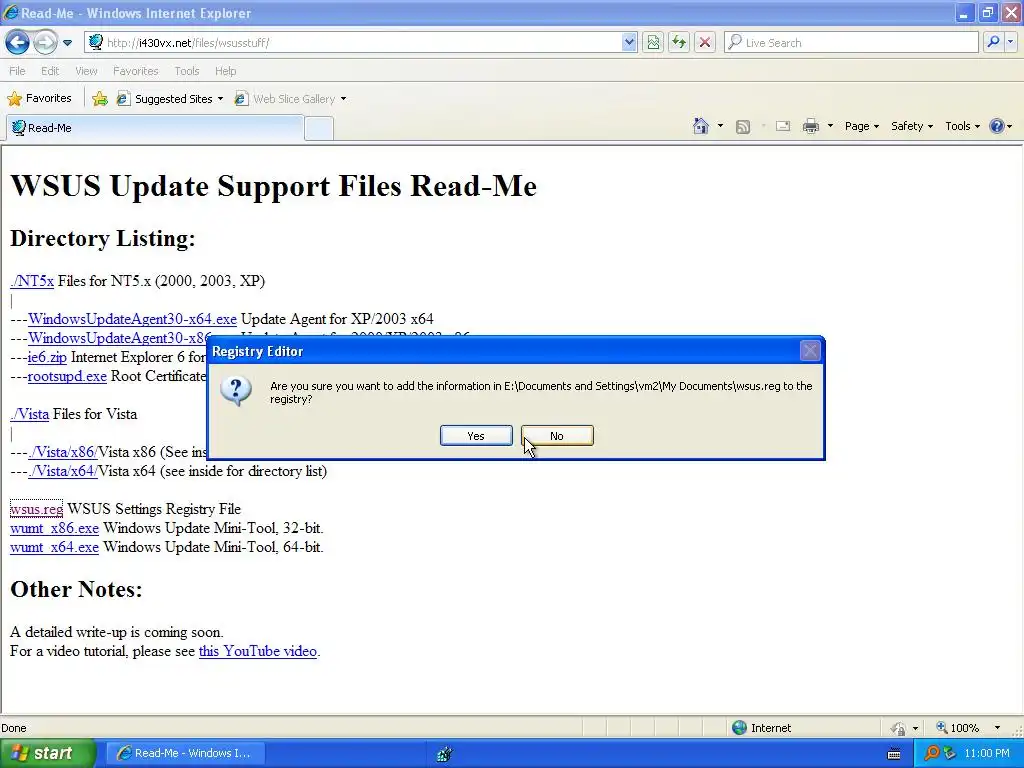The height and width of the screenshot is (768, 1024).
Task: Open Web Slice Gallery dropdown
Action: [x=291, y=99]
